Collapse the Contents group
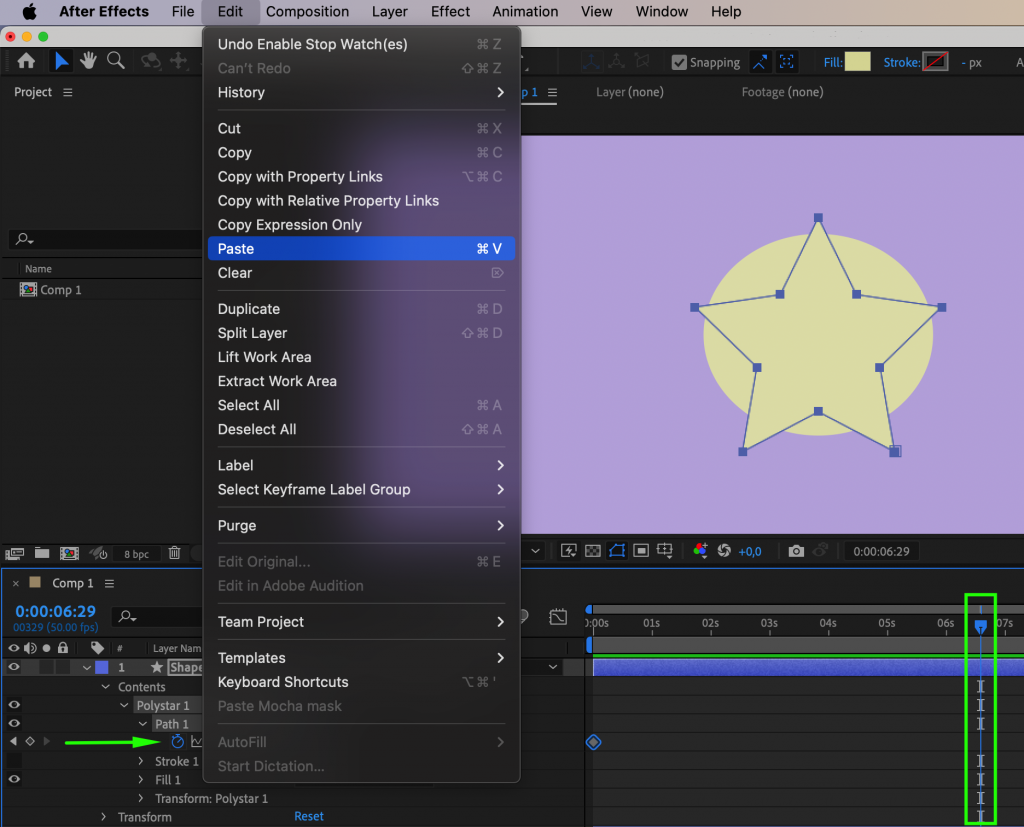The image size is (1024, 827). coord(105,687)
